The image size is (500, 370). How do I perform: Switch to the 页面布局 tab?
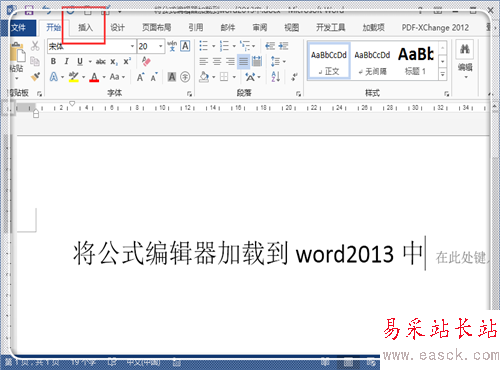tap(157, 28)
